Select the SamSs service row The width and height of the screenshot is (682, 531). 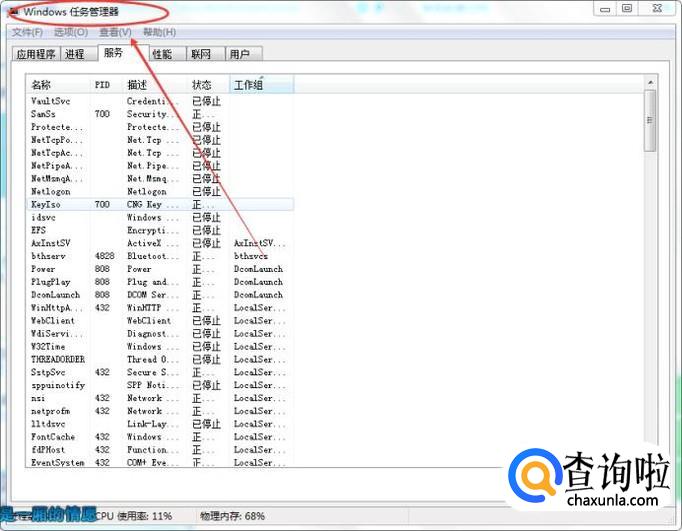click(160, 114)
